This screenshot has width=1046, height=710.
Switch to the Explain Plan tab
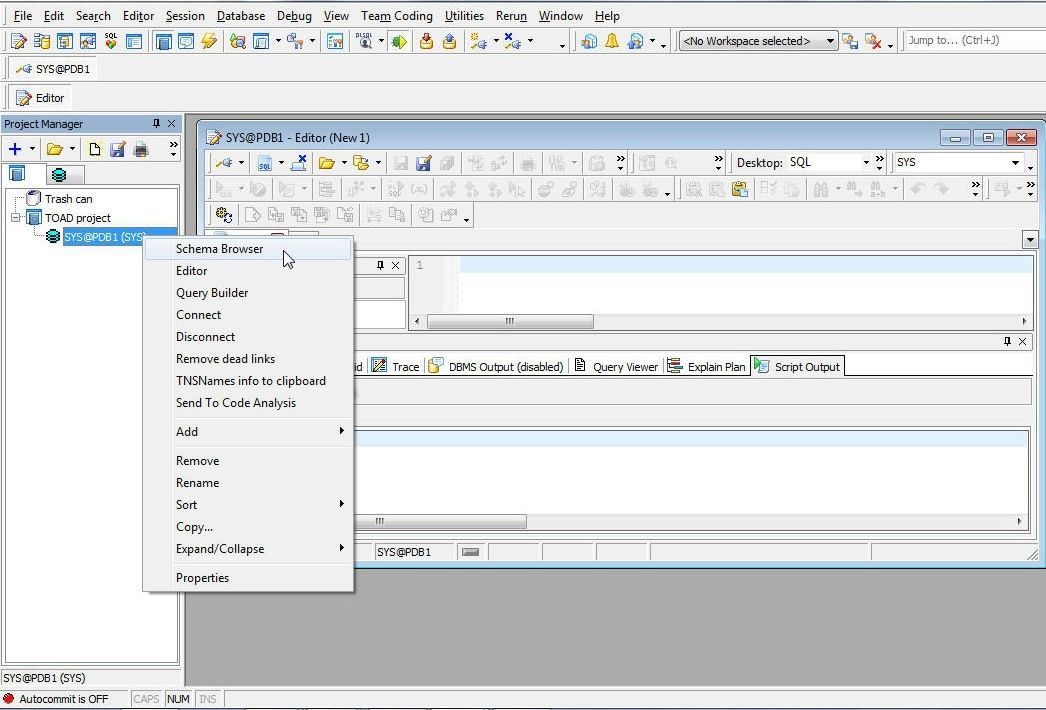click(x=706, y=366)
